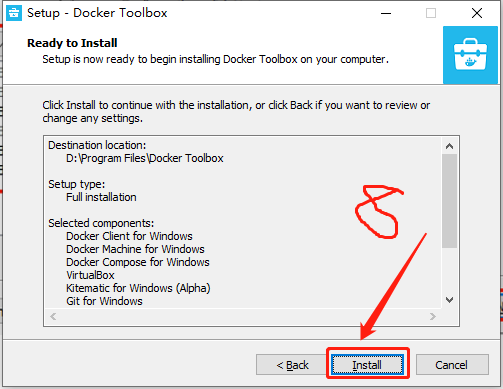This screenshot has height=389, width=503.
Task: Click the scroll right arrow below summary
Action: [433, 316]
